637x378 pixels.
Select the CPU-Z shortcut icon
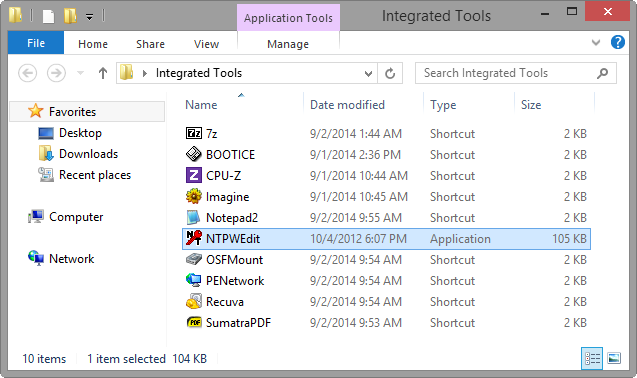pyautogui.click(x=194, y=176)
